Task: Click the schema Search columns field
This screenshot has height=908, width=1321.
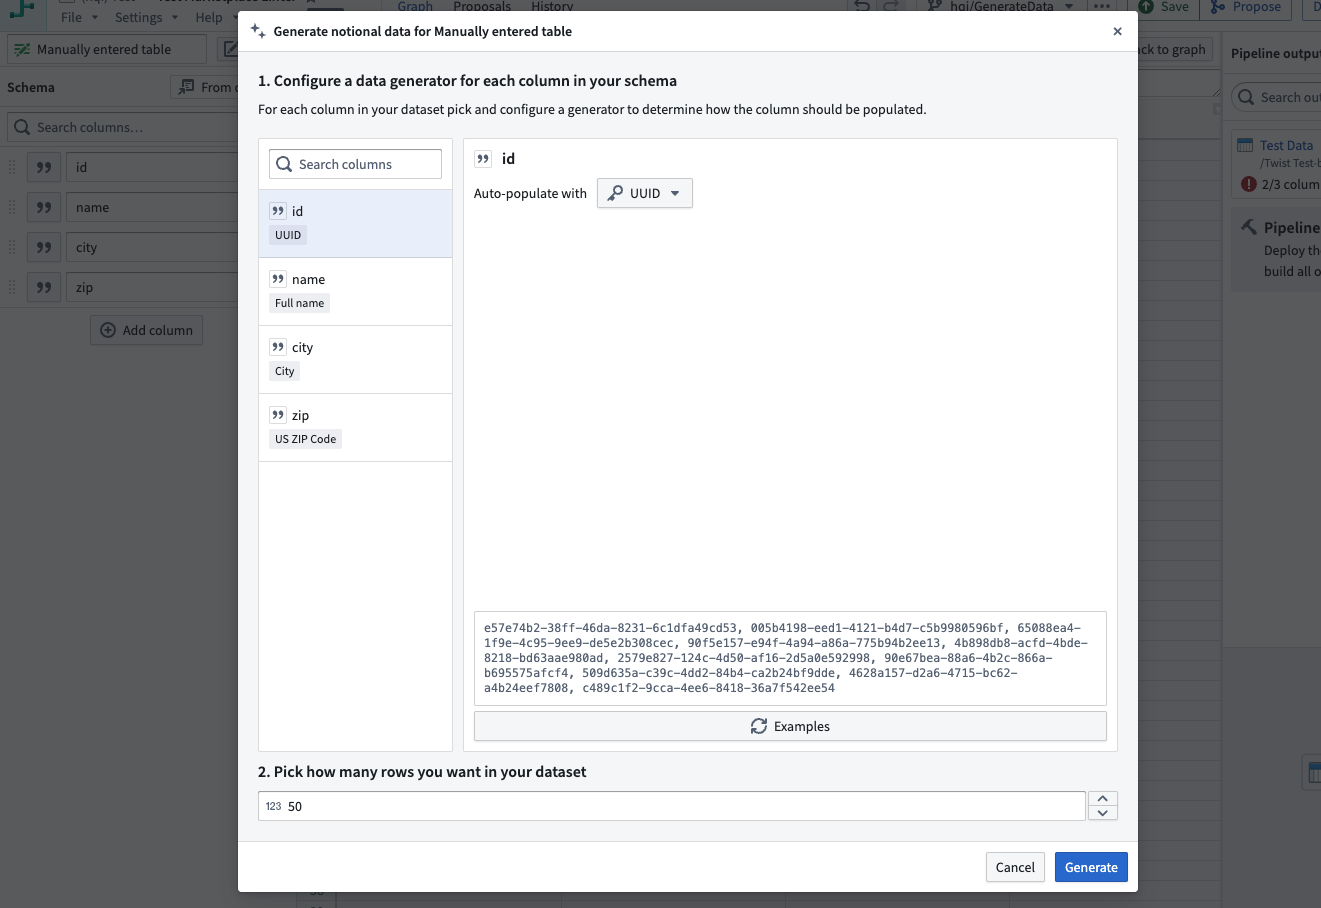Action: (122, 127)
